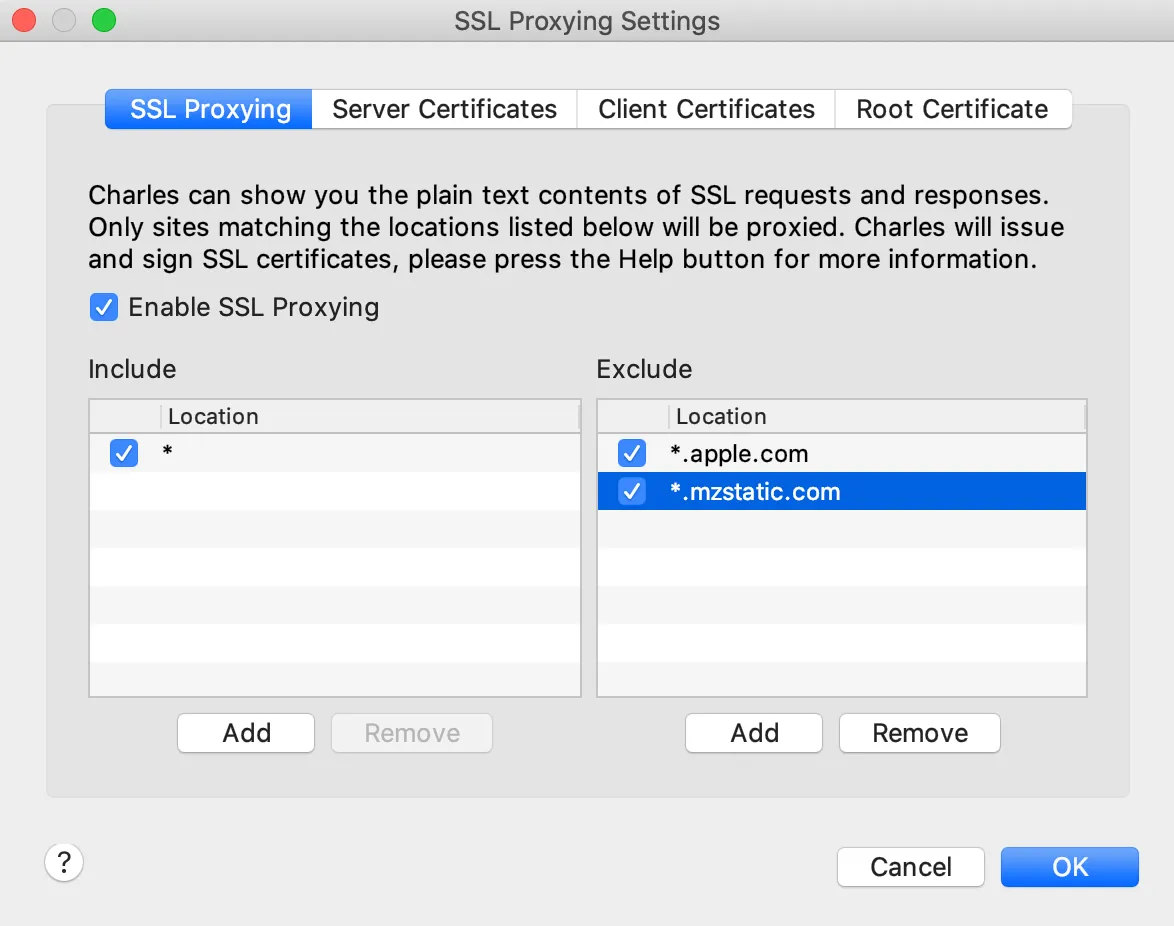Uncheck the *.apple.com exclude entry
The width and height of the screenshot is (1174, 926).
632,454
